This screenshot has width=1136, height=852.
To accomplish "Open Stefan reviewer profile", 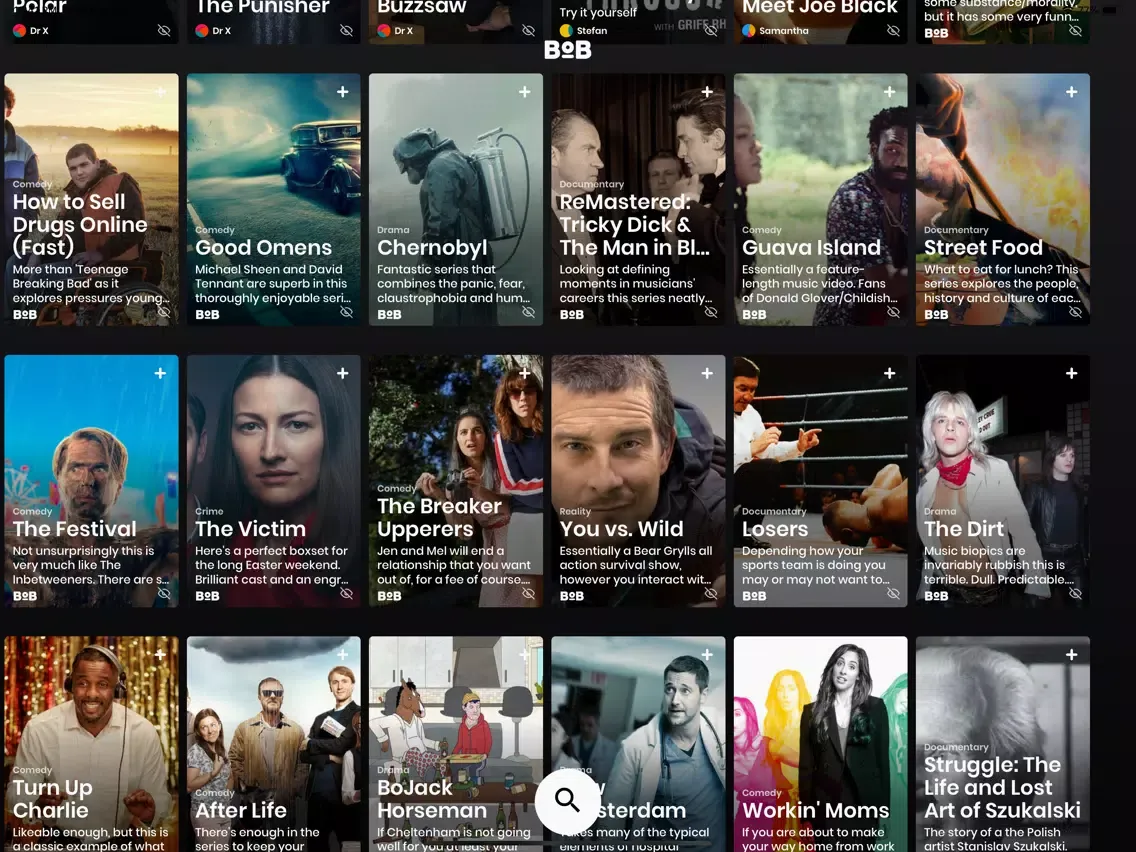I will [584, 30].
